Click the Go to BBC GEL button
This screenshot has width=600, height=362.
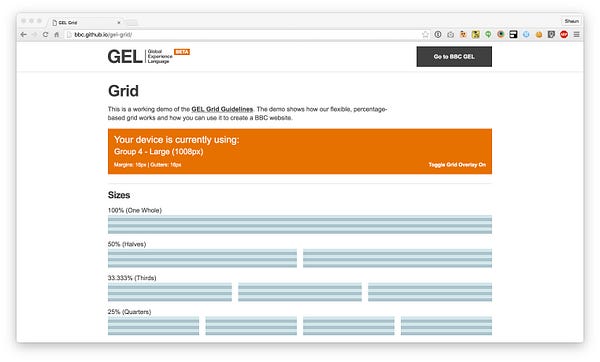pyautogui.click(x=454, y=57)
